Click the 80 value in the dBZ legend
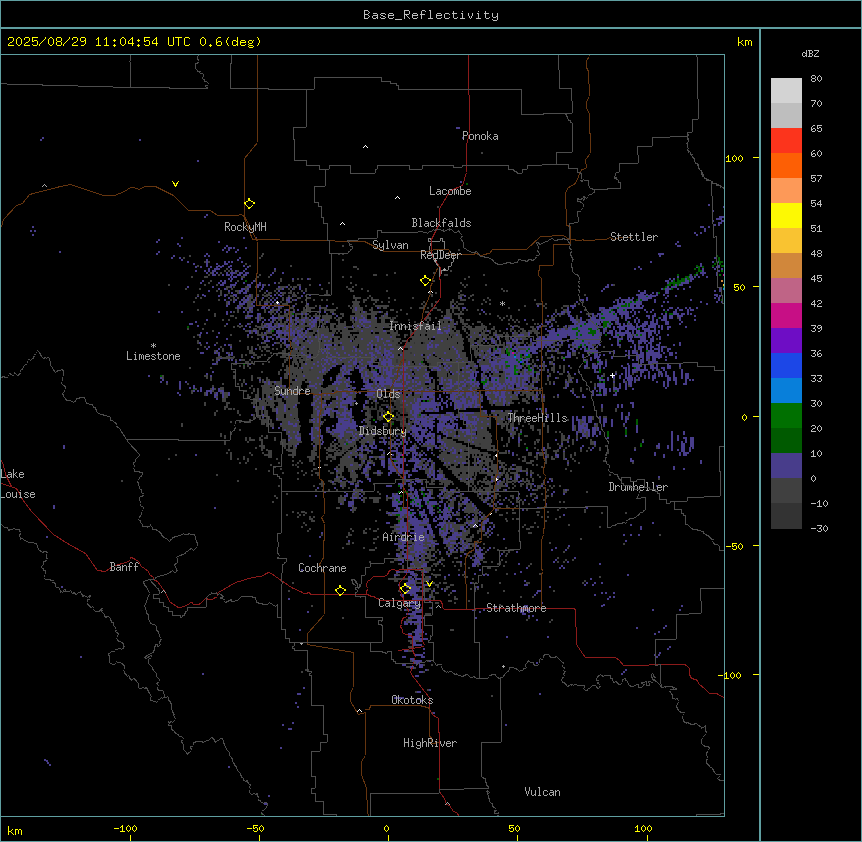862x842 pixels. [x=816, y=79]
